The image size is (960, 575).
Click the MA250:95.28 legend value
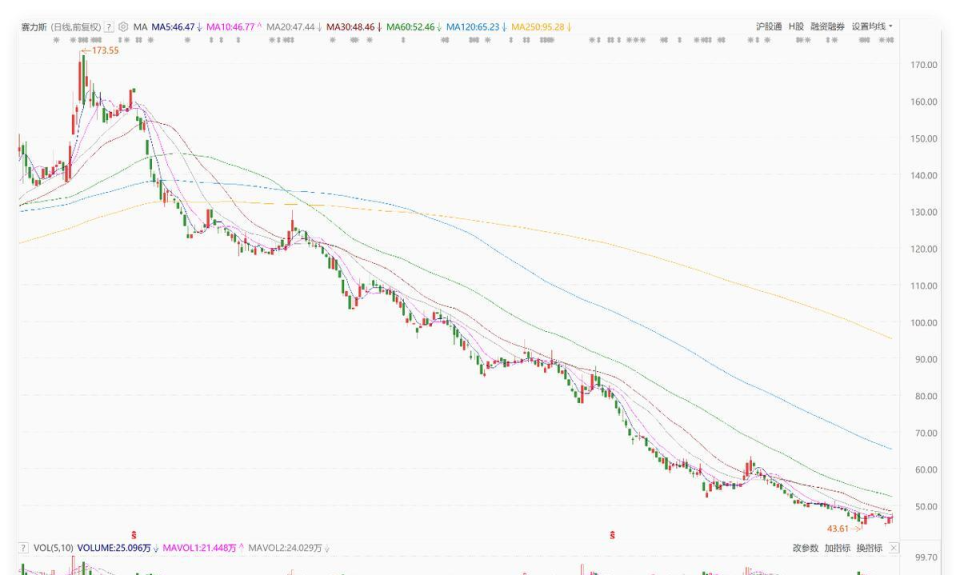click(x=538, y=27)
